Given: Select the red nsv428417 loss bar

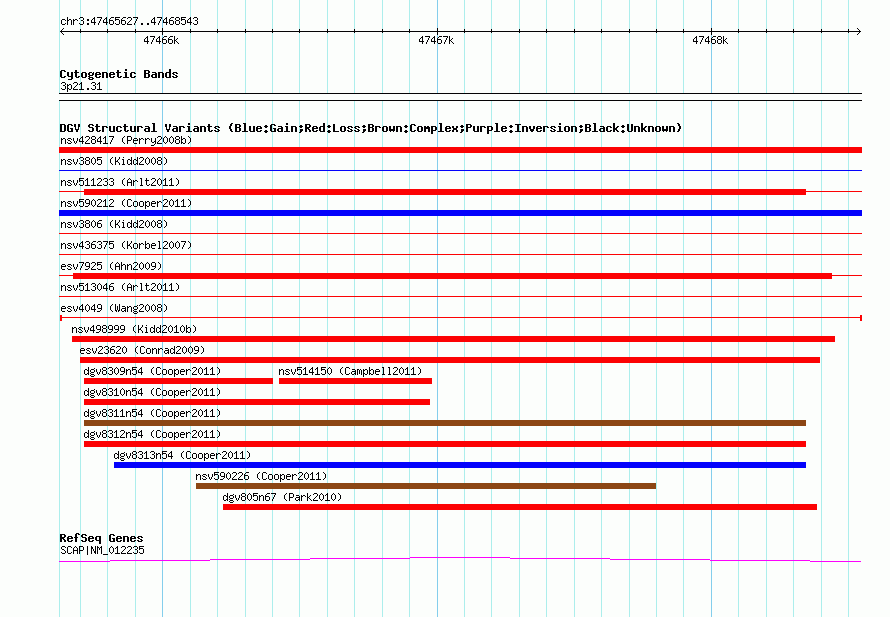Looking at the screenshot, I should click(x=460, y=150).
